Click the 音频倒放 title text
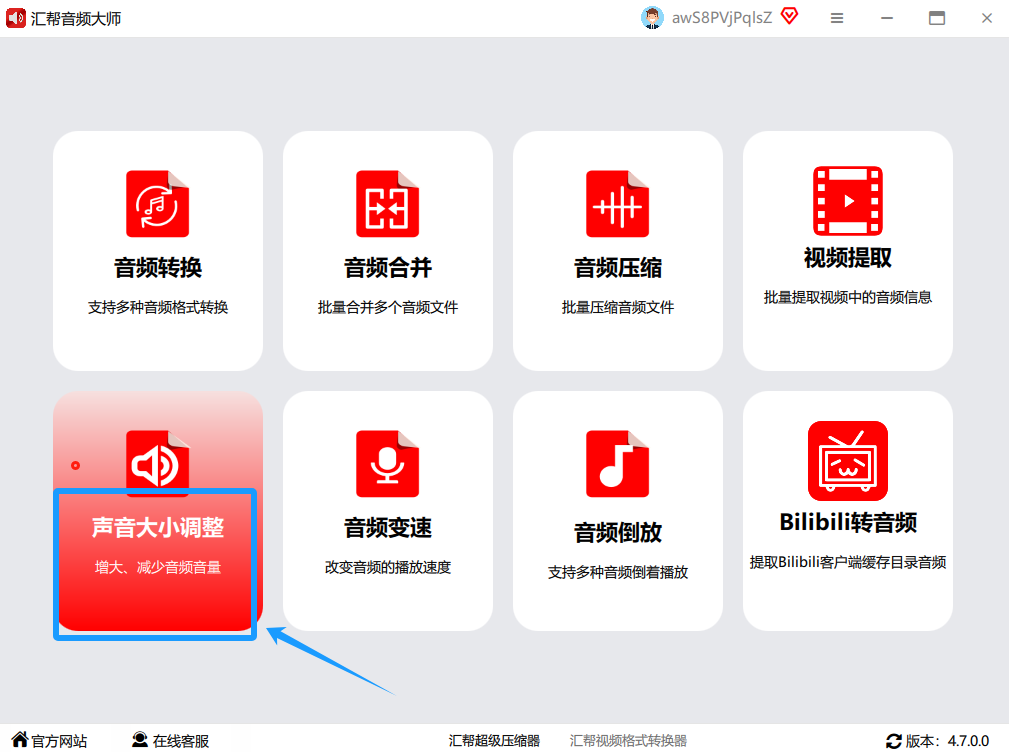The width and height of the screenshot is (1009, 752). pos(618,533)
